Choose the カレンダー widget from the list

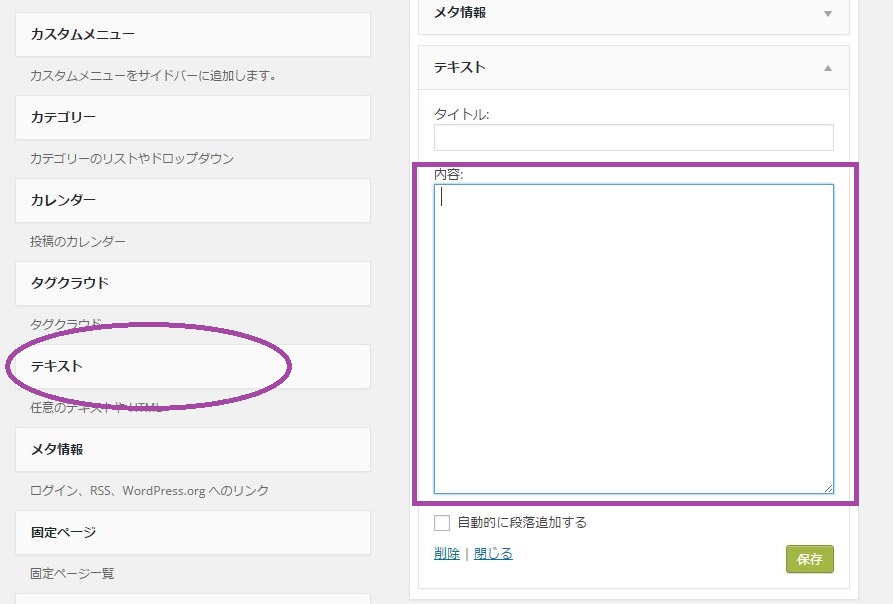(193, 201)
